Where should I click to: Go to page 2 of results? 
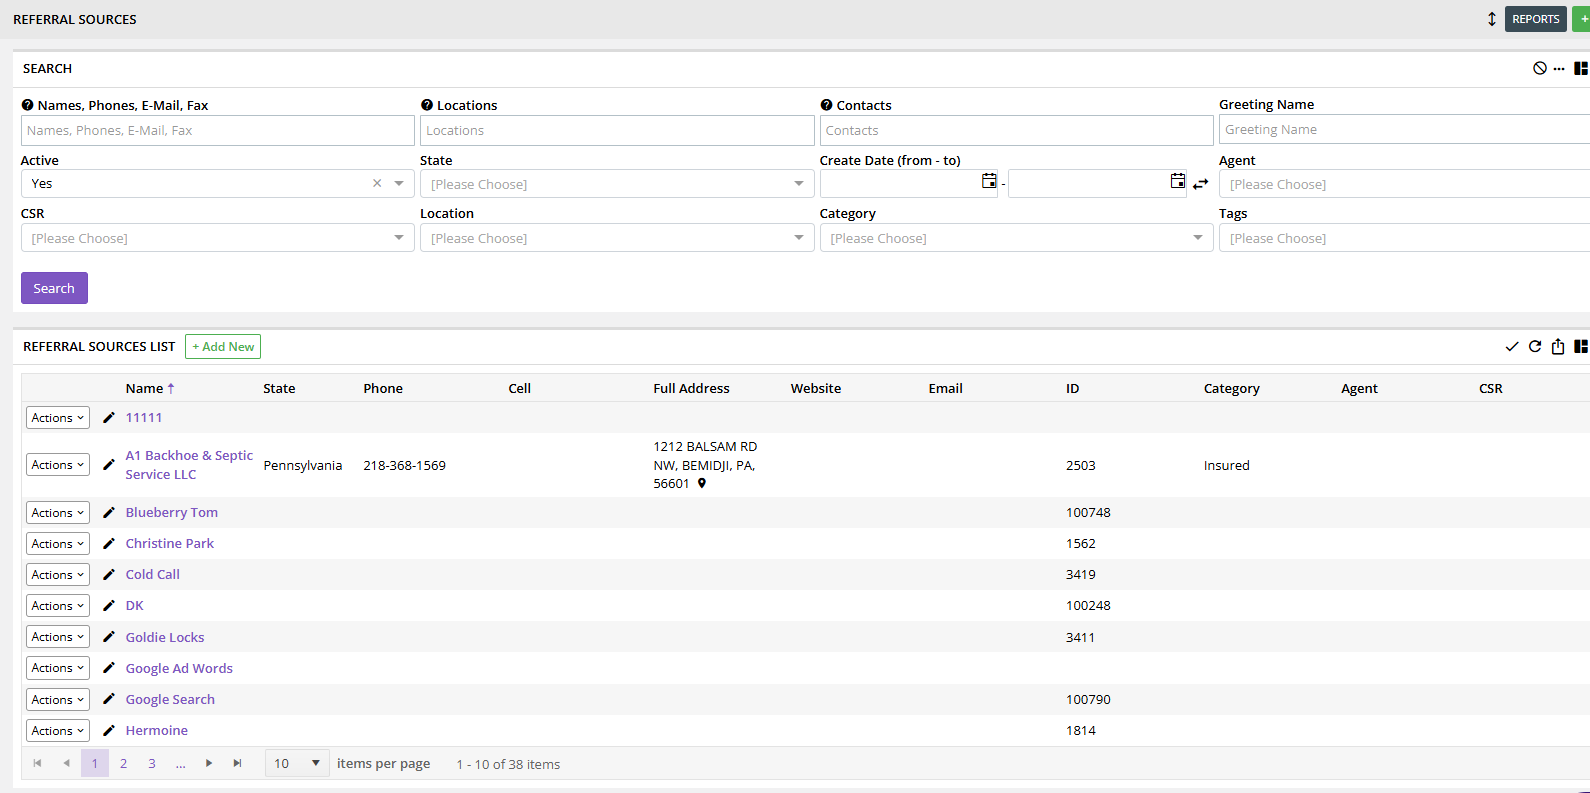(x=123, y=763)
